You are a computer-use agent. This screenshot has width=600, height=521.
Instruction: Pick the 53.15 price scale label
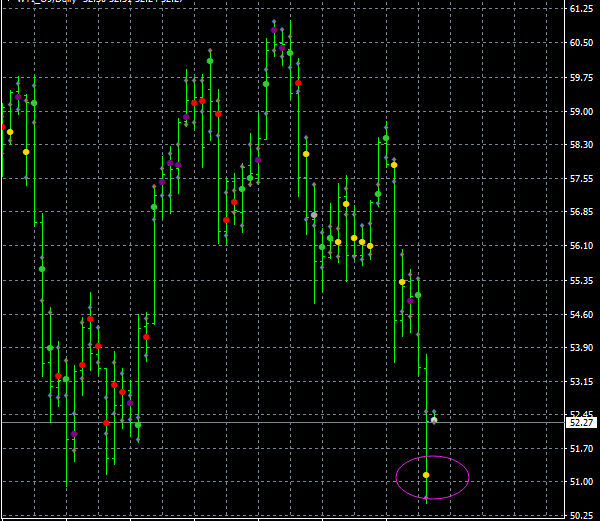click(x=581, y=381)
